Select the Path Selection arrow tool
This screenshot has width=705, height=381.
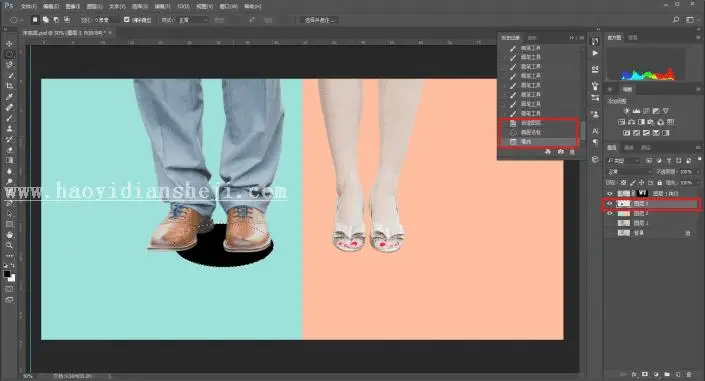click(x=9, y=214)
